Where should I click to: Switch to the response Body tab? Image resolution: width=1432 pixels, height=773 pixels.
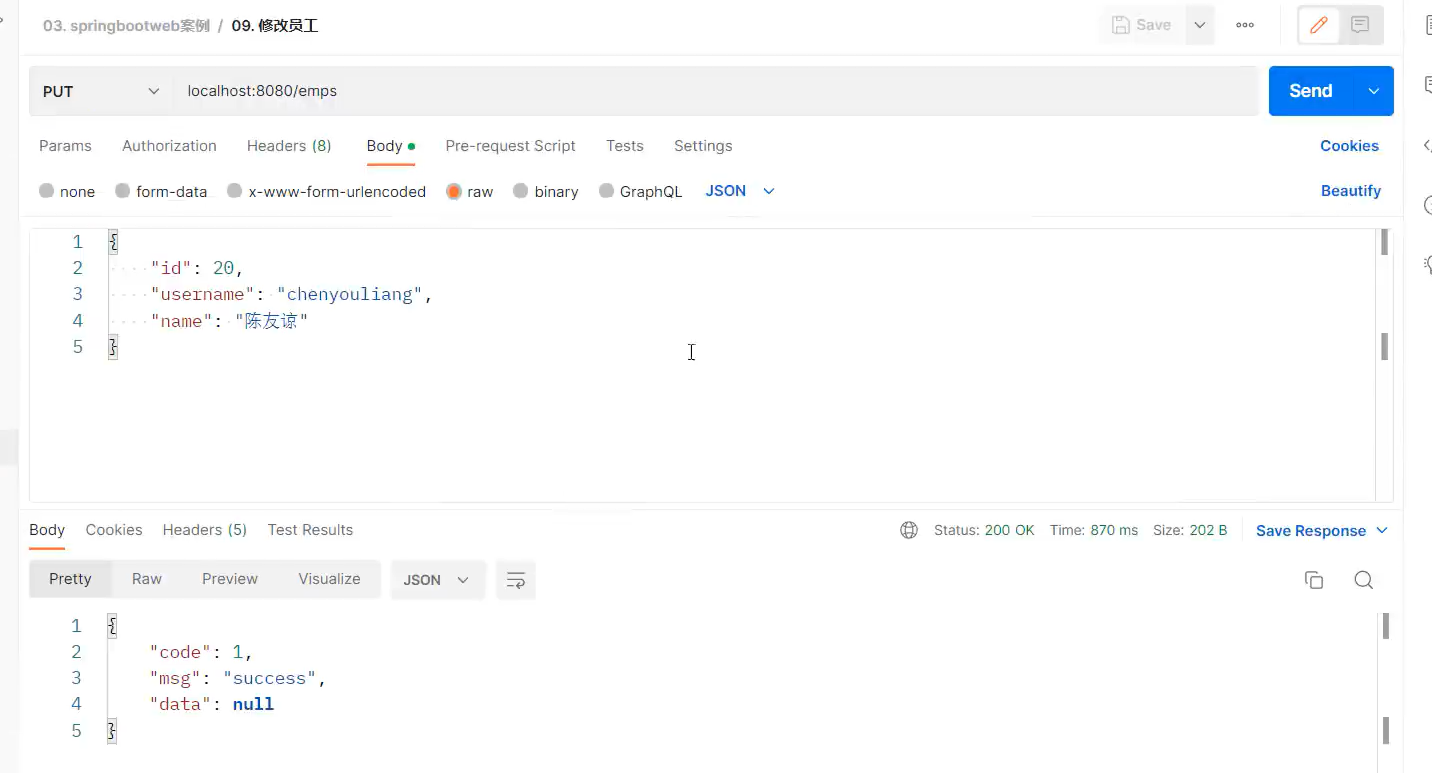47,530
